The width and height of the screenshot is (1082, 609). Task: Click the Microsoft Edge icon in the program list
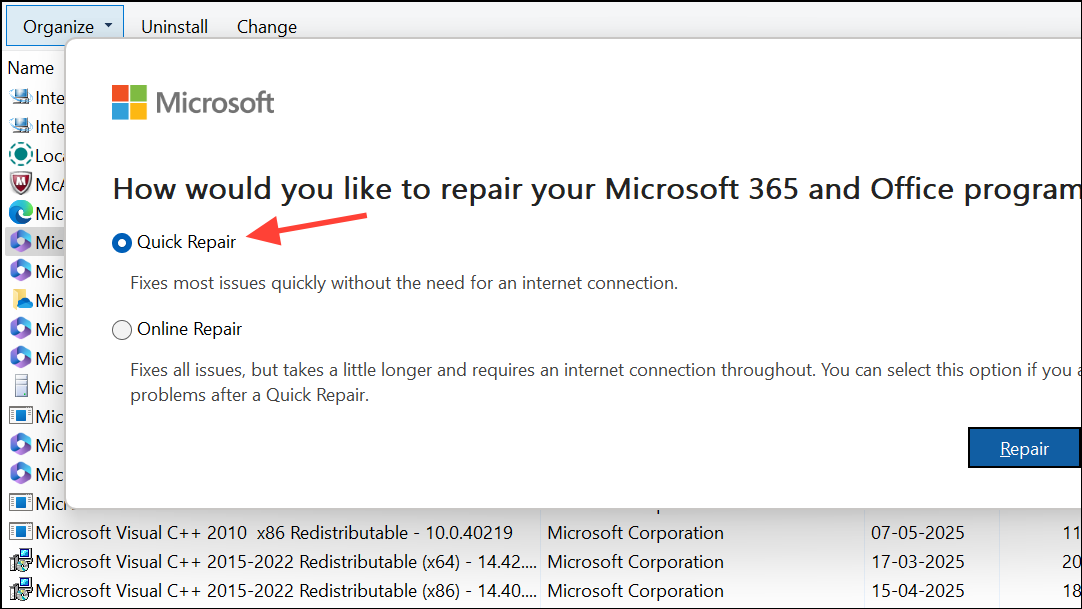tap(20, 213)
